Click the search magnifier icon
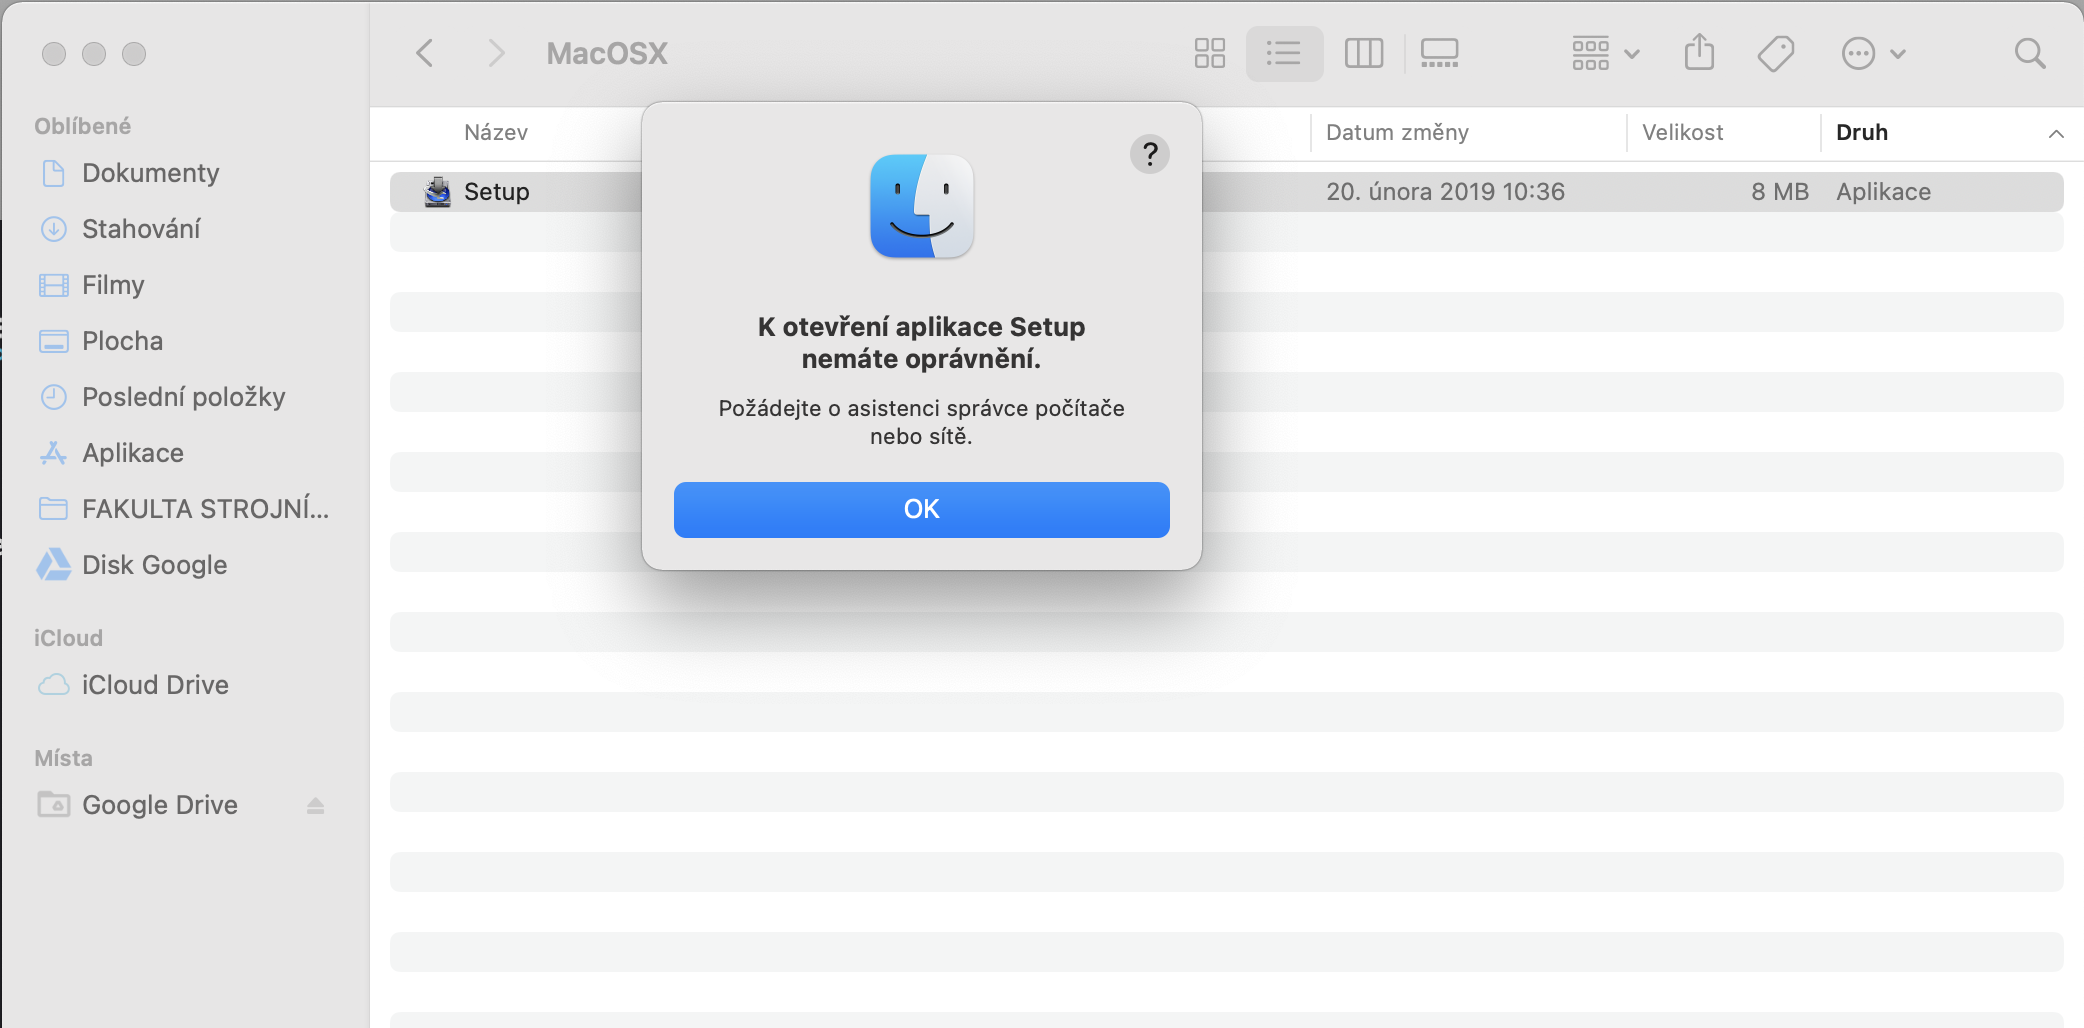Image resolution: width=2084 pixels, height=1028 pixels. pyautogui.click(x=2029, y=53)
